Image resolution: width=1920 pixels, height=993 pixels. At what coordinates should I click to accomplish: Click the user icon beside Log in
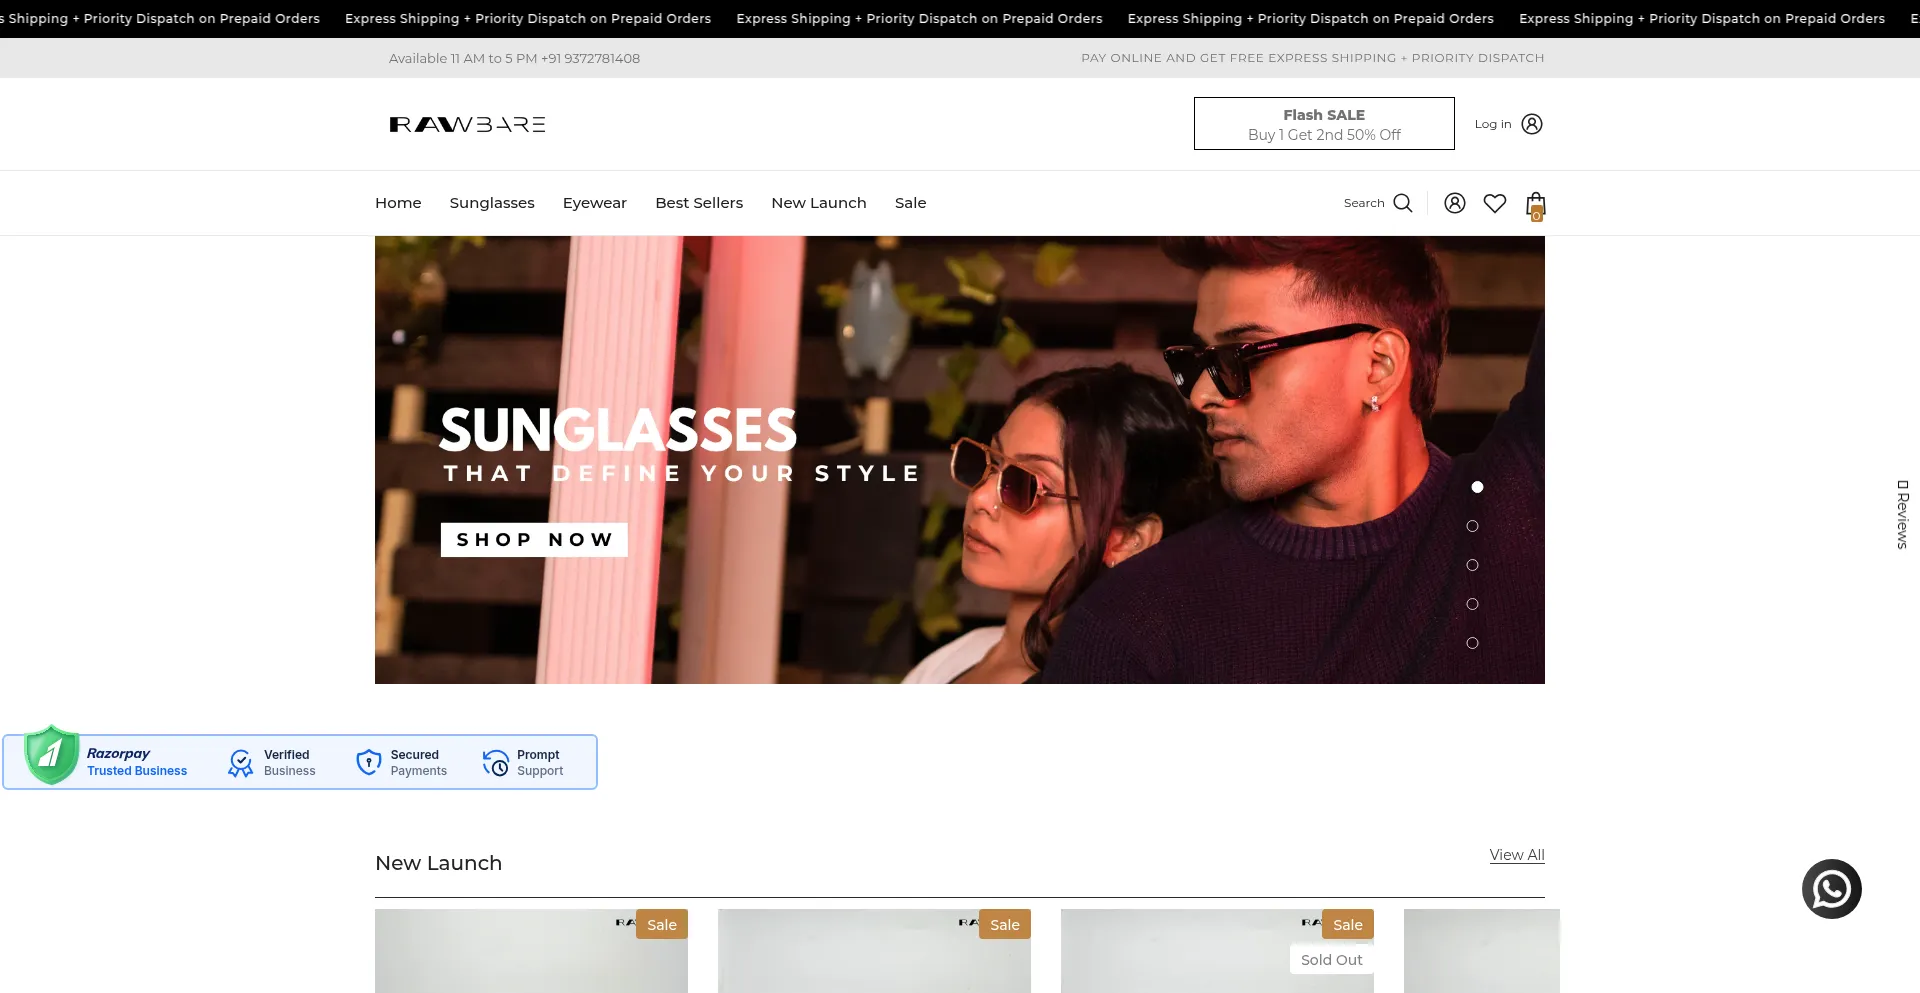(1531, 124)
